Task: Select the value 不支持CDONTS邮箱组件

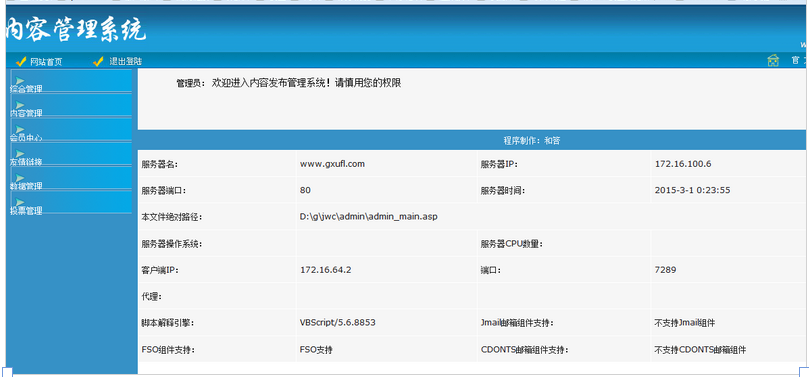Action: pos(700,350)
